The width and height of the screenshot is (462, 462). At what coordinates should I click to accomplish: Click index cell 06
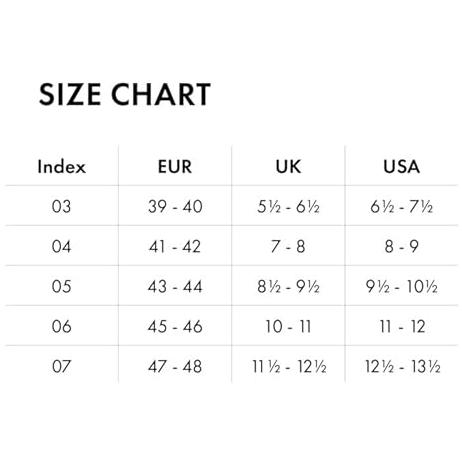[62, 326]
